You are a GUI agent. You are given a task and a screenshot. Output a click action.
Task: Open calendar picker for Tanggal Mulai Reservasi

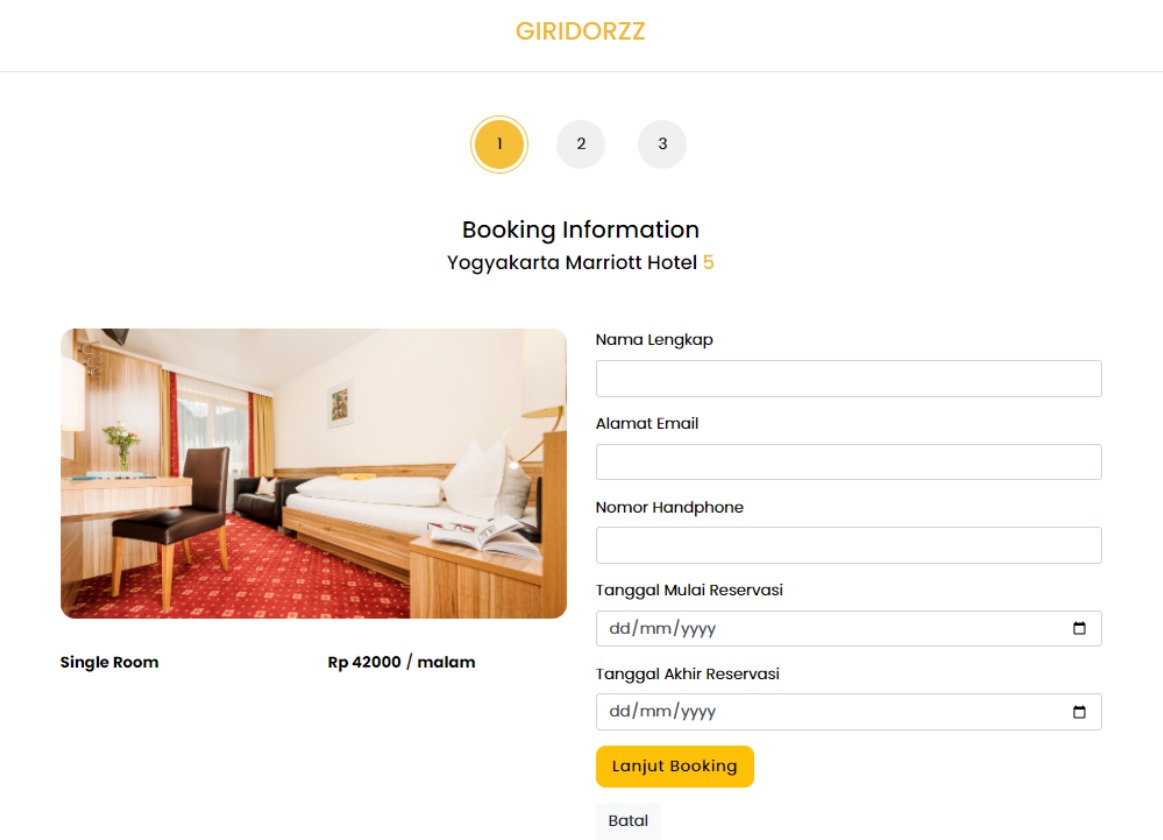tap(1079, 629)
